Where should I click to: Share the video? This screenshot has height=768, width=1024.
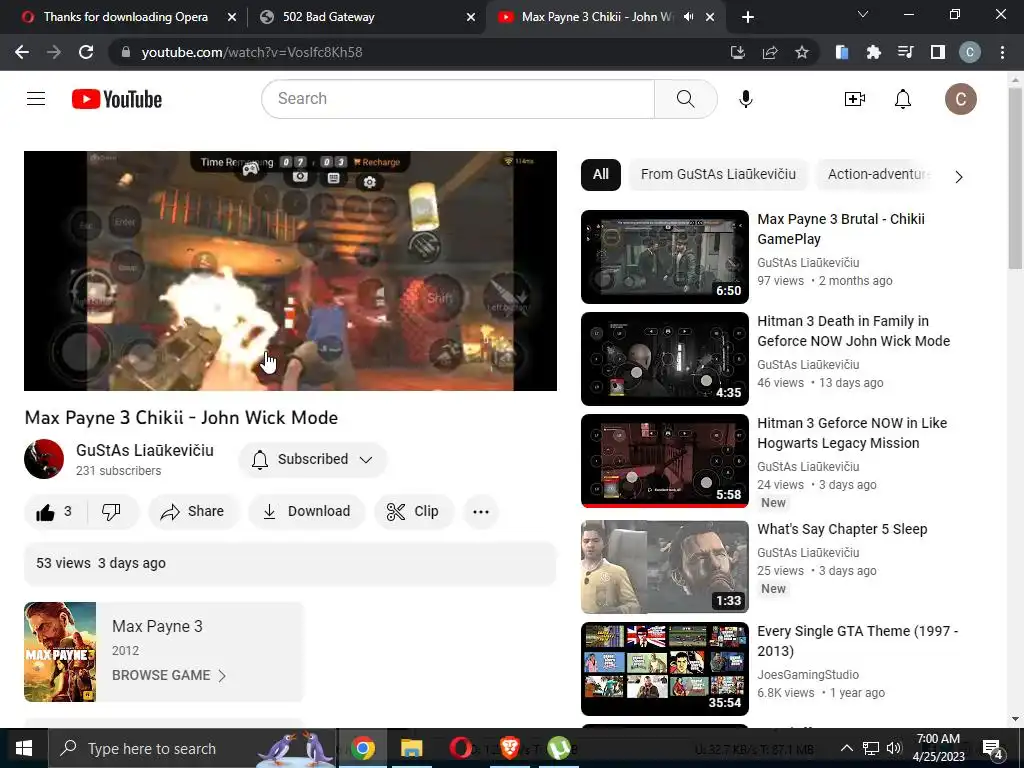point(193,511)
